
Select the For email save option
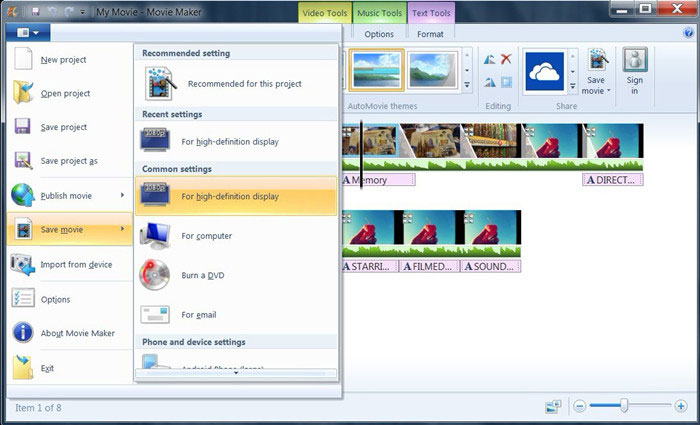pos(236,314)
